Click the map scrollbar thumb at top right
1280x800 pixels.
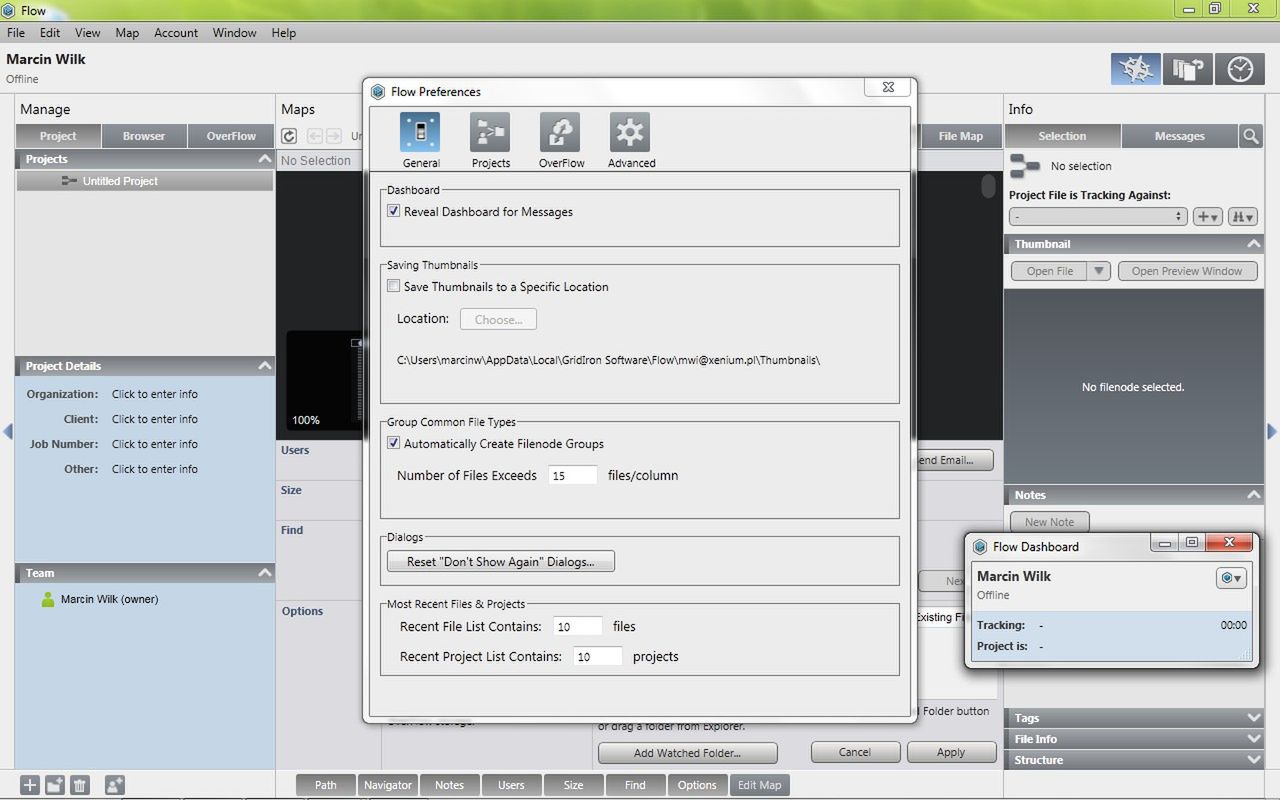988,187
